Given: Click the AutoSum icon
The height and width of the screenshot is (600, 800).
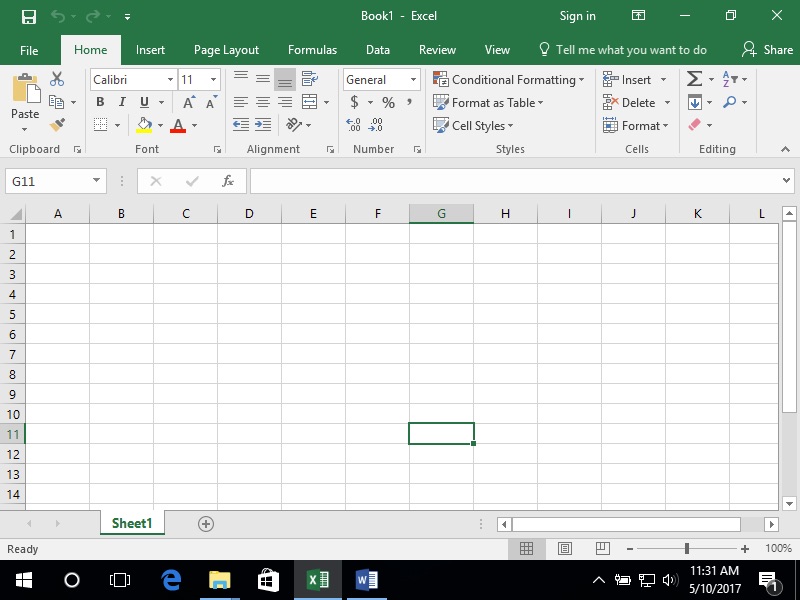Looking at the screenshot, I should (693, 78).
